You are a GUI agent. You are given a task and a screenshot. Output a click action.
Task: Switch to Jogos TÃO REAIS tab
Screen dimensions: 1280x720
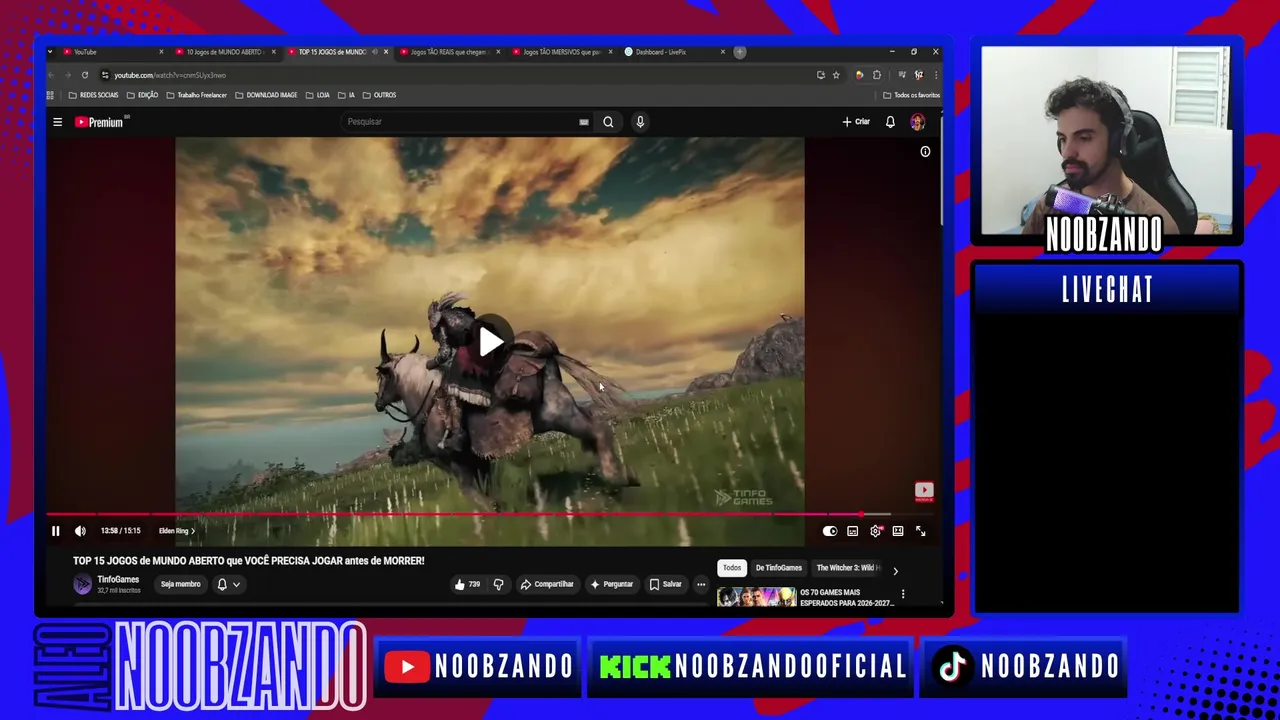(448, 52)
